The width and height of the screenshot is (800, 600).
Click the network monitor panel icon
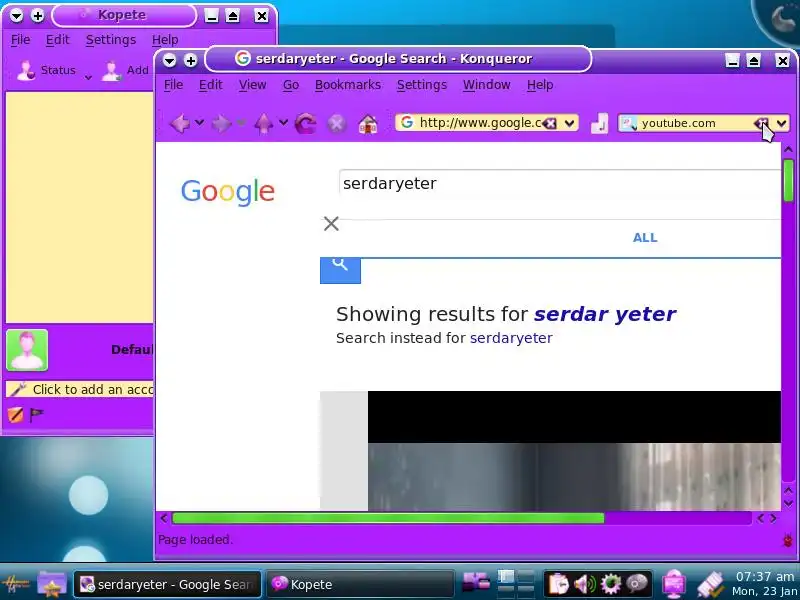point(674,584)
